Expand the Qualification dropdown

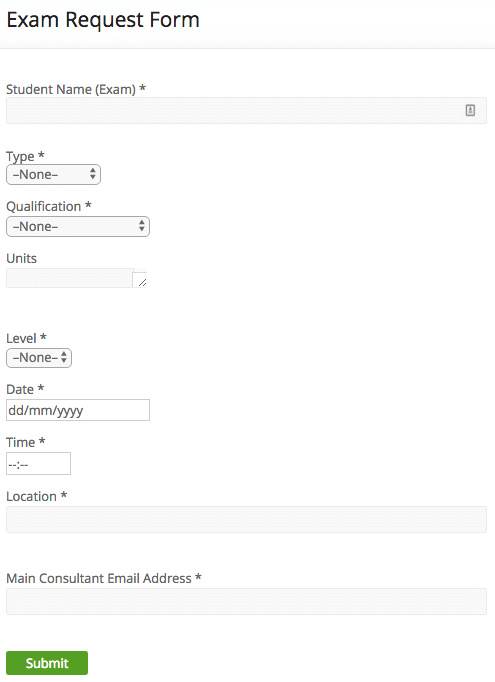78,227
